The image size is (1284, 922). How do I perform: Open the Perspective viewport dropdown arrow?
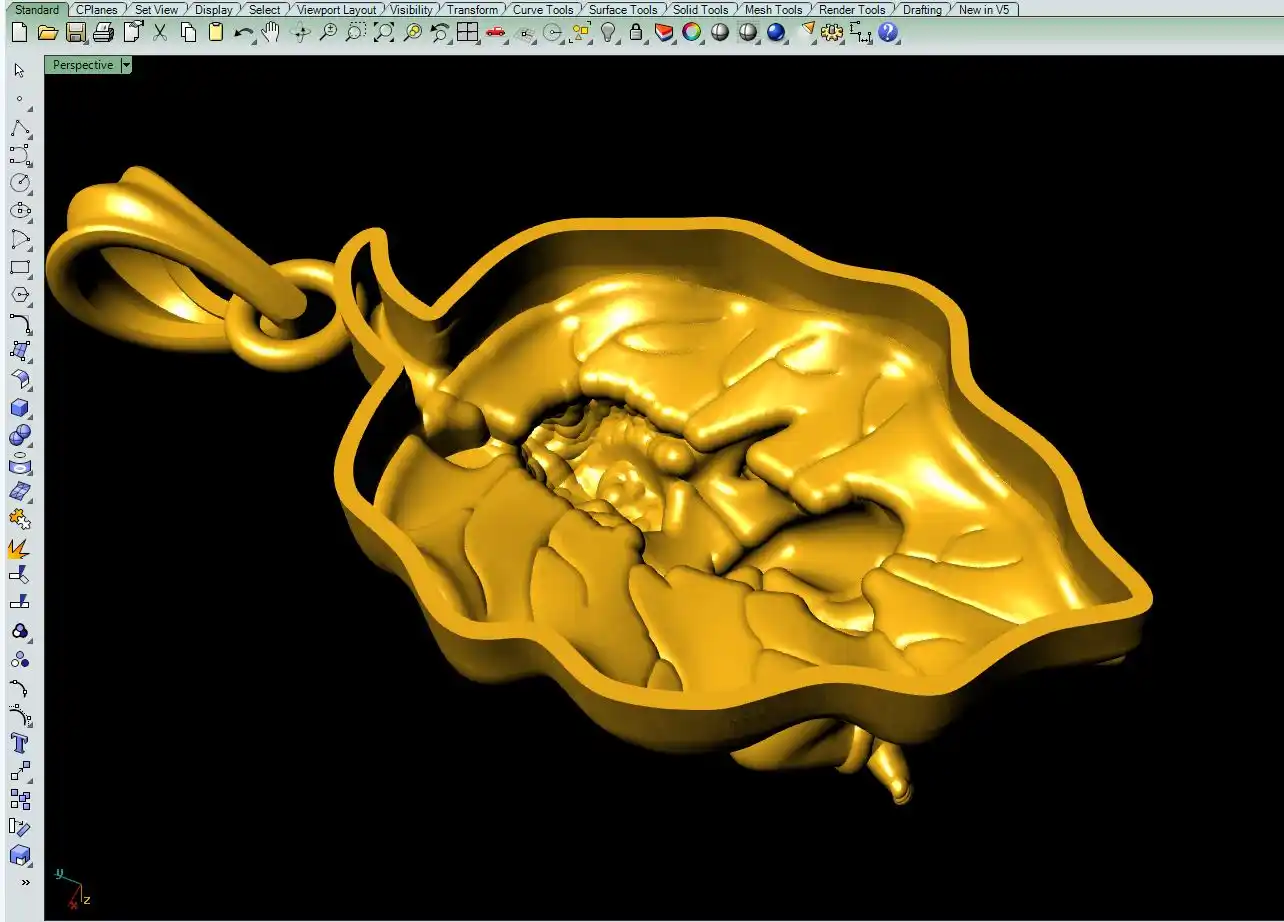pos(126,65)
